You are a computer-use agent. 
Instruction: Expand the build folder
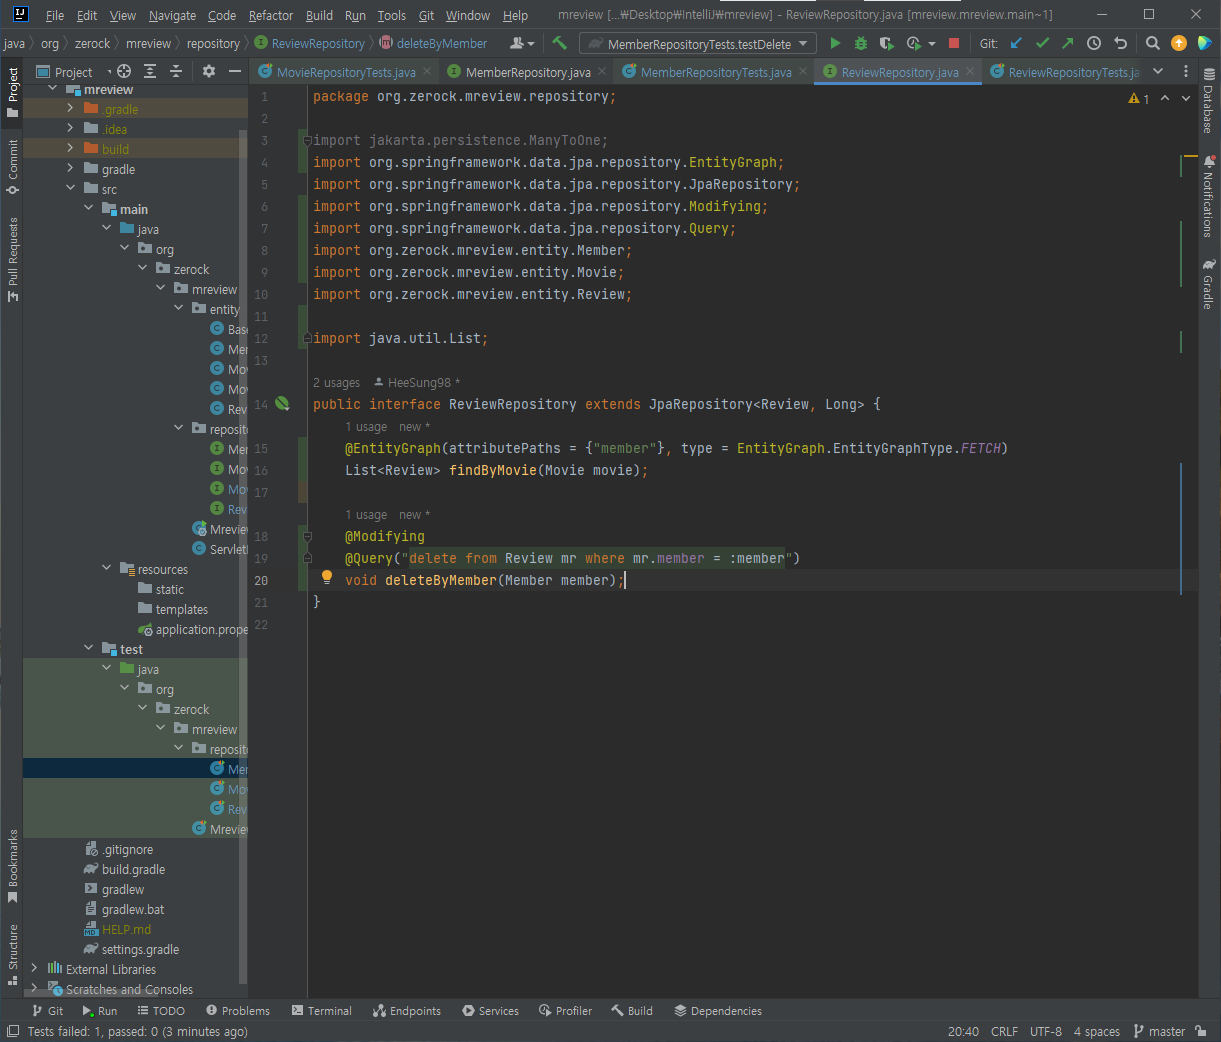pyautogui.click(x=70, y=149)
